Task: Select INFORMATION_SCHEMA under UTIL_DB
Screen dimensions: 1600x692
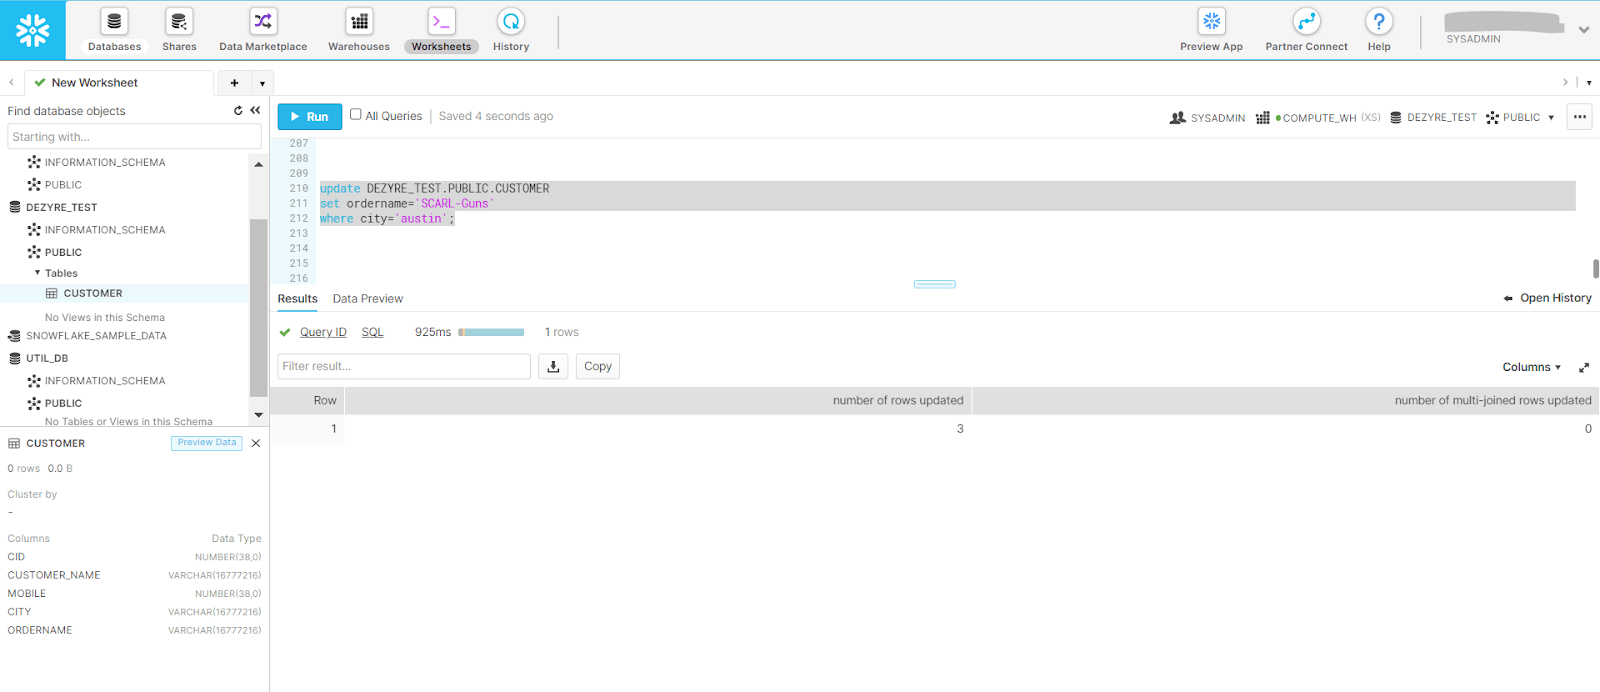Action: [104, 381]
